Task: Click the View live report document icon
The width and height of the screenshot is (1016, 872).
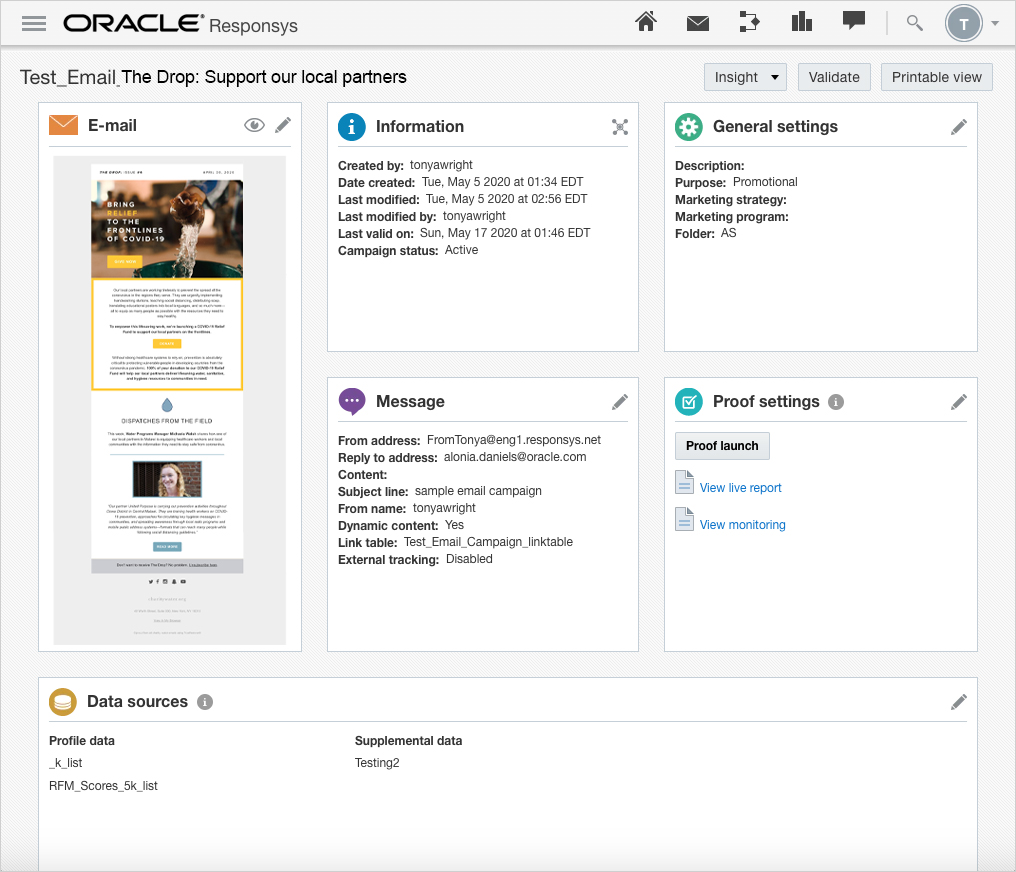Action: [684, 482]
